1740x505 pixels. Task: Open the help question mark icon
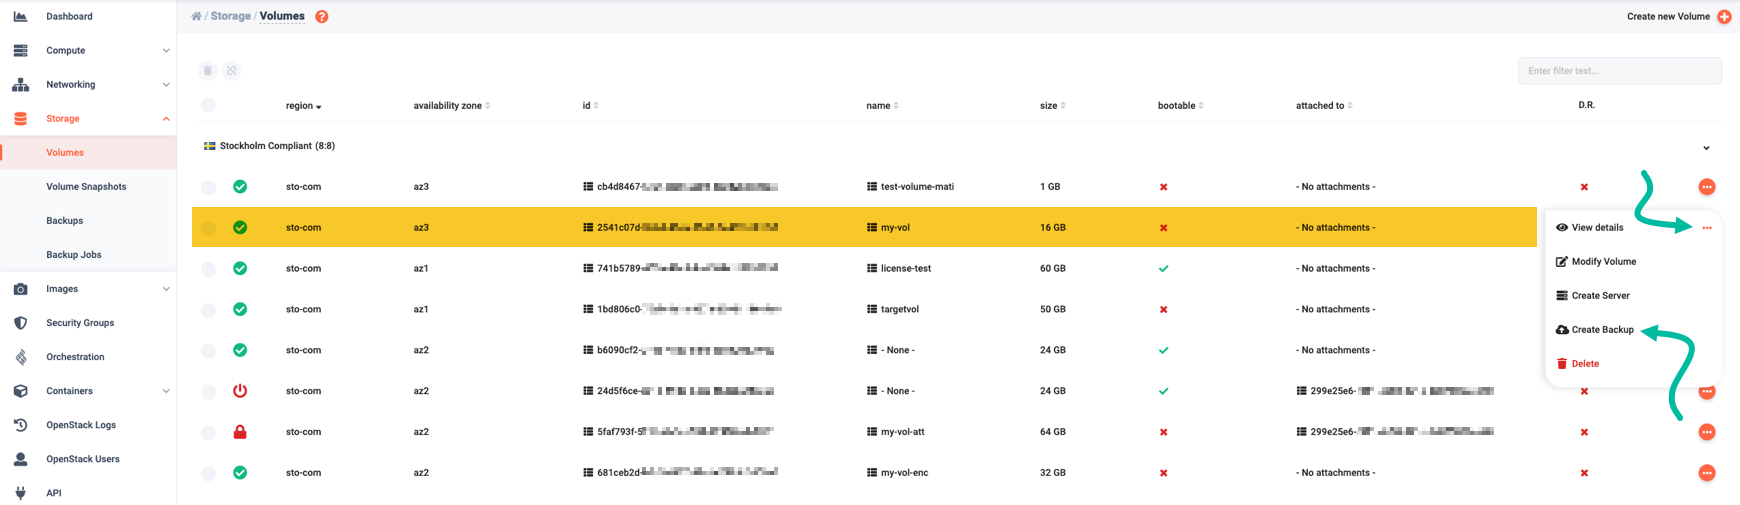(322, 17)
